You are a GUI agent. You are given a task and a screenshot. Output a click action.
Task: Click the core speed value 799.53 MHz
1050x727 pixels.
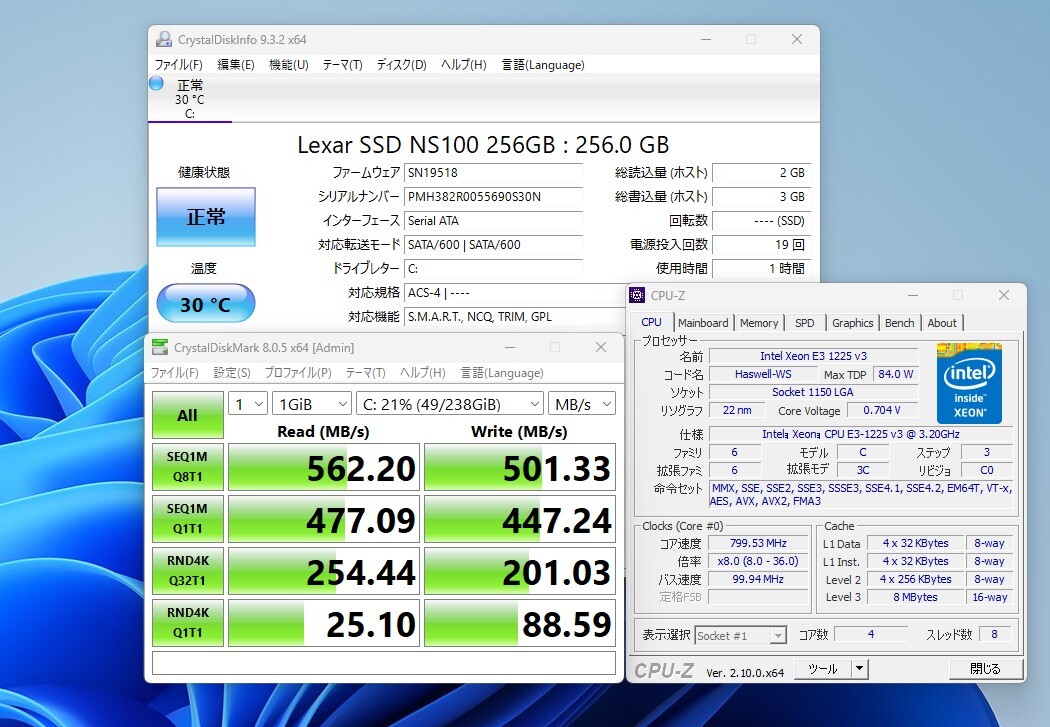coord(758,543)
